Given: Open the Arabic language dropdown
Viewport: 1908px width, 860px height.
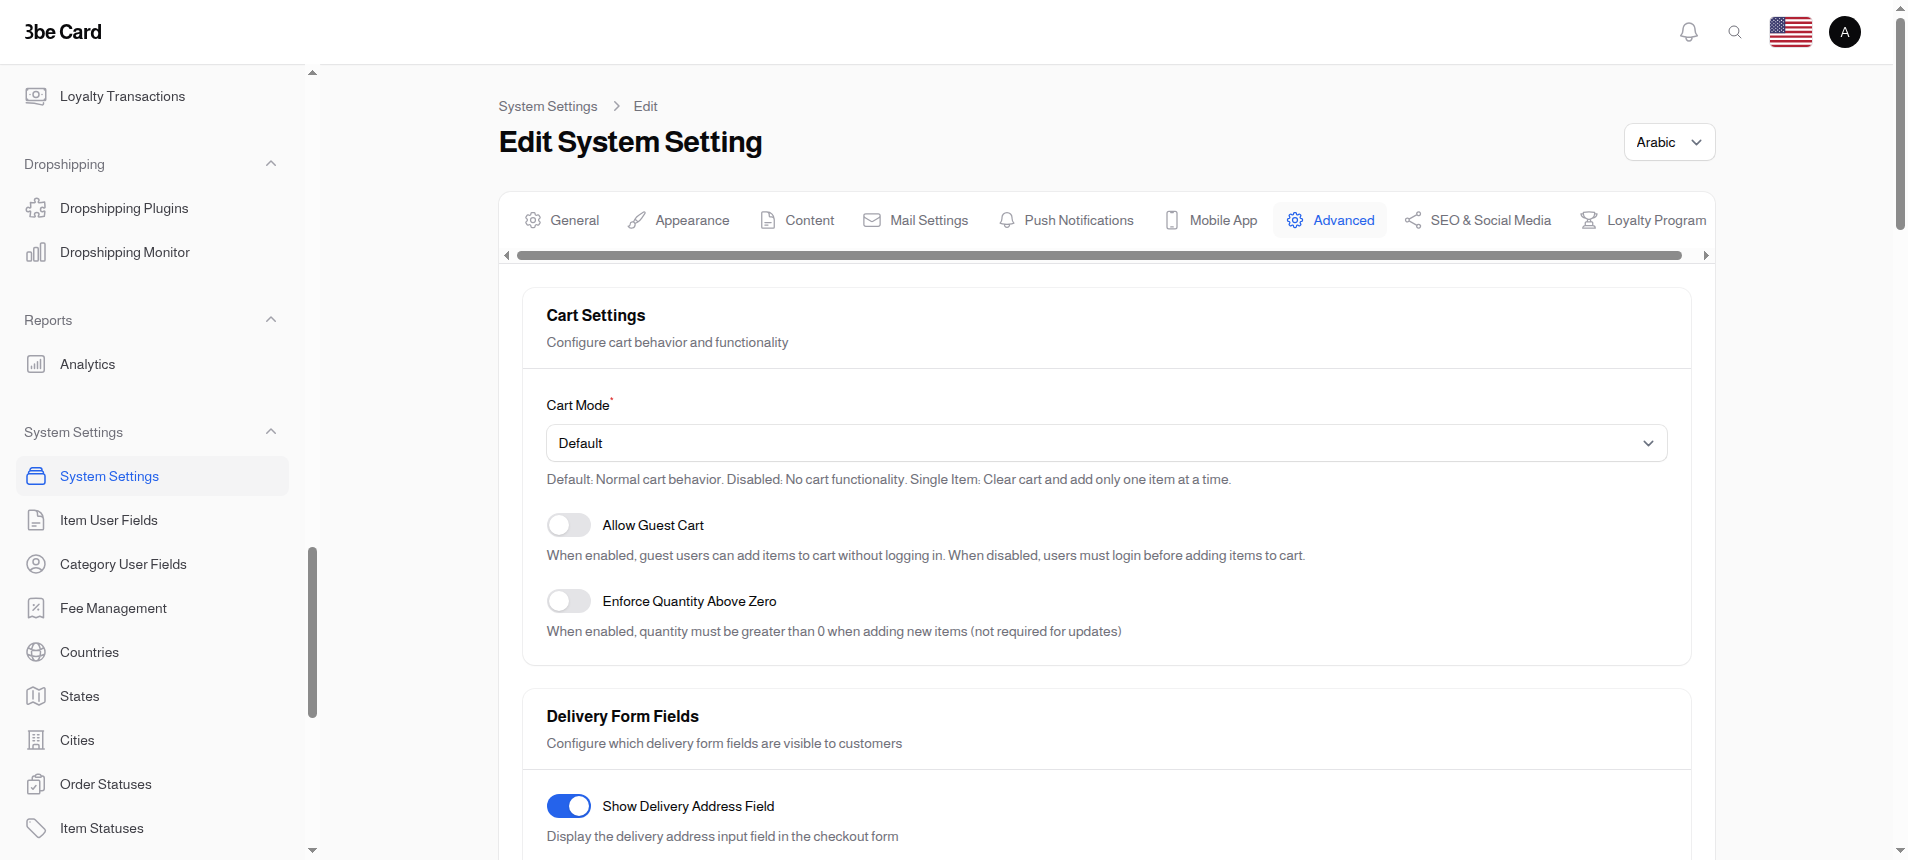Looking at the screenshot, I should tap(1668, 142).
